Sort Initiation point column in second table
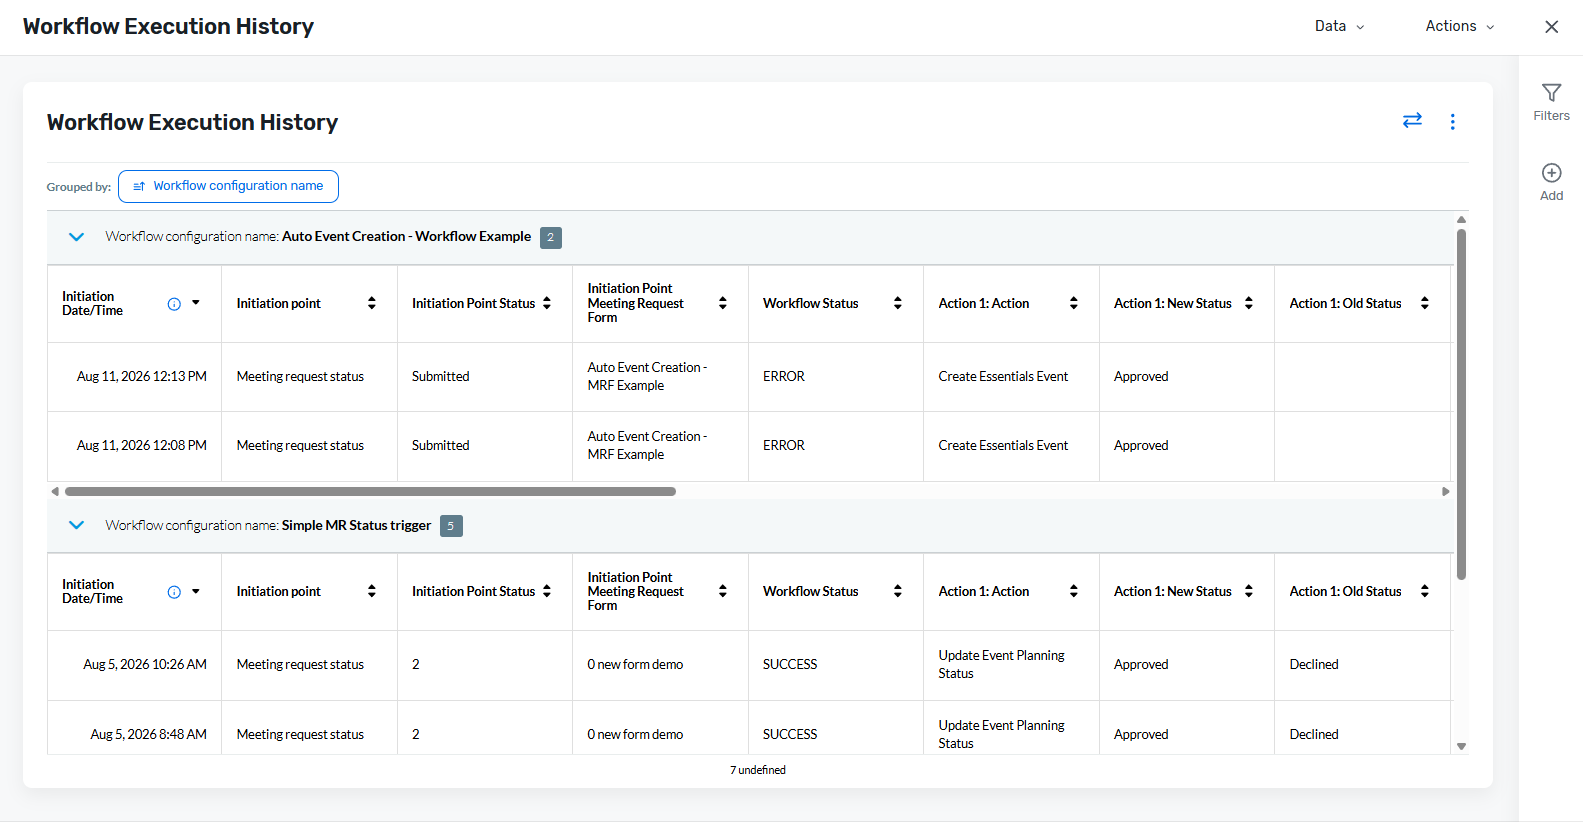Screen dimensions: 1583x824 coord(371,591)
